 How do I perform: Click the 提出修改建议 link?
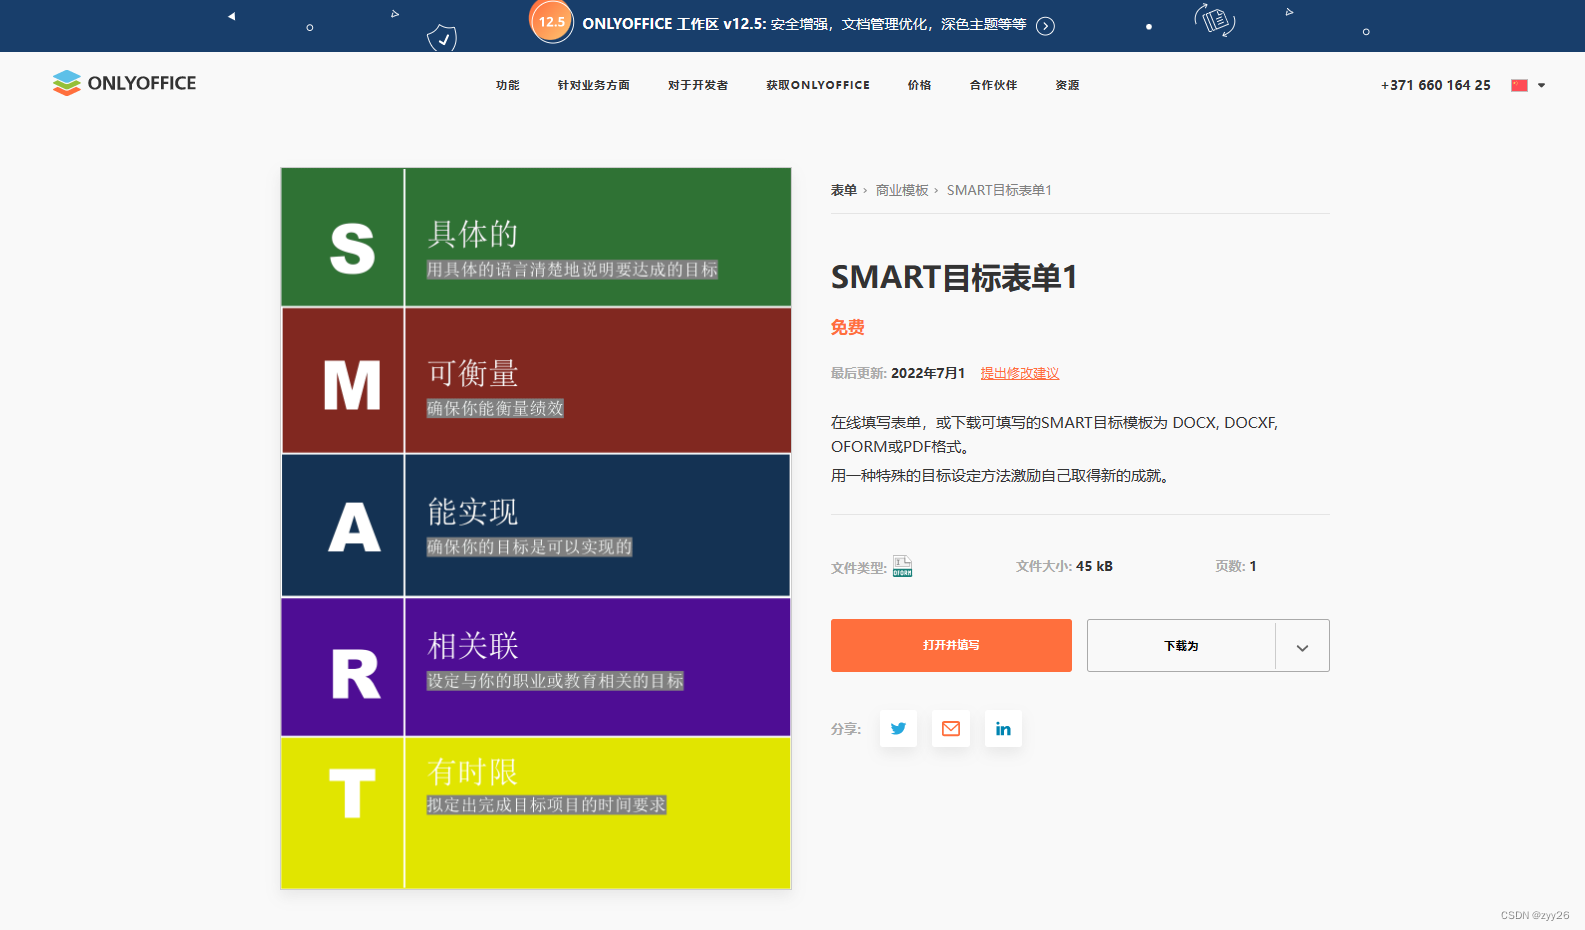pos(1020,373)
